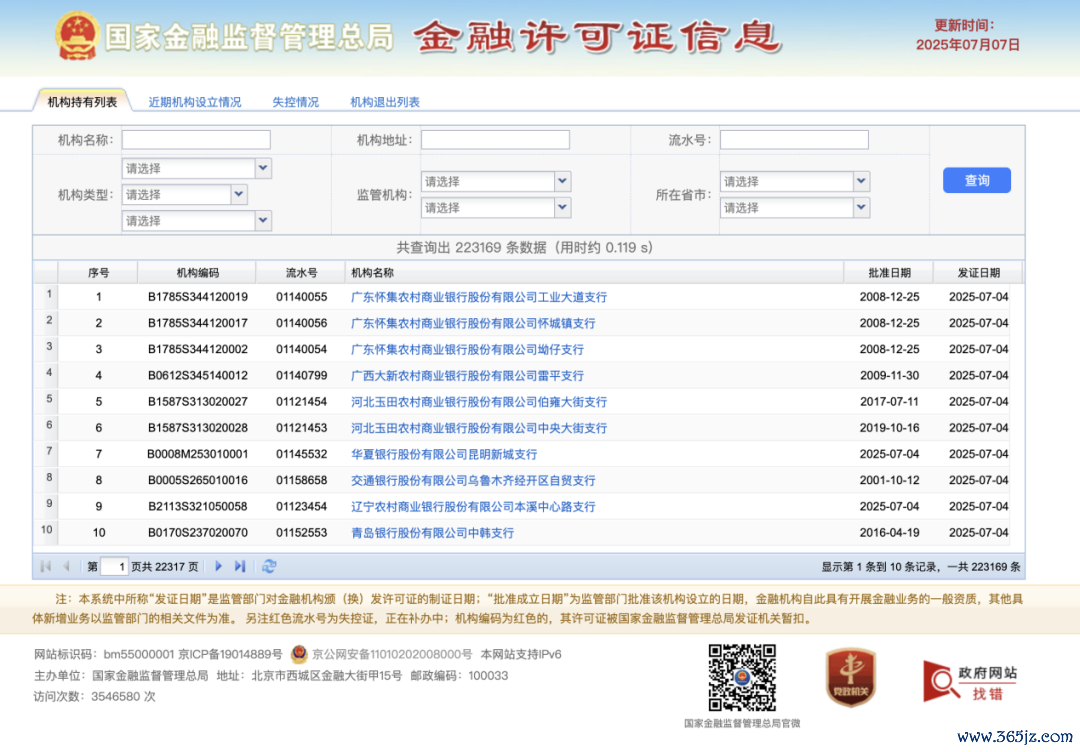Open 河北玉田农村商业银行伯雍大街支行 link
Screen dimensions: 1080x752
[479, 401]
